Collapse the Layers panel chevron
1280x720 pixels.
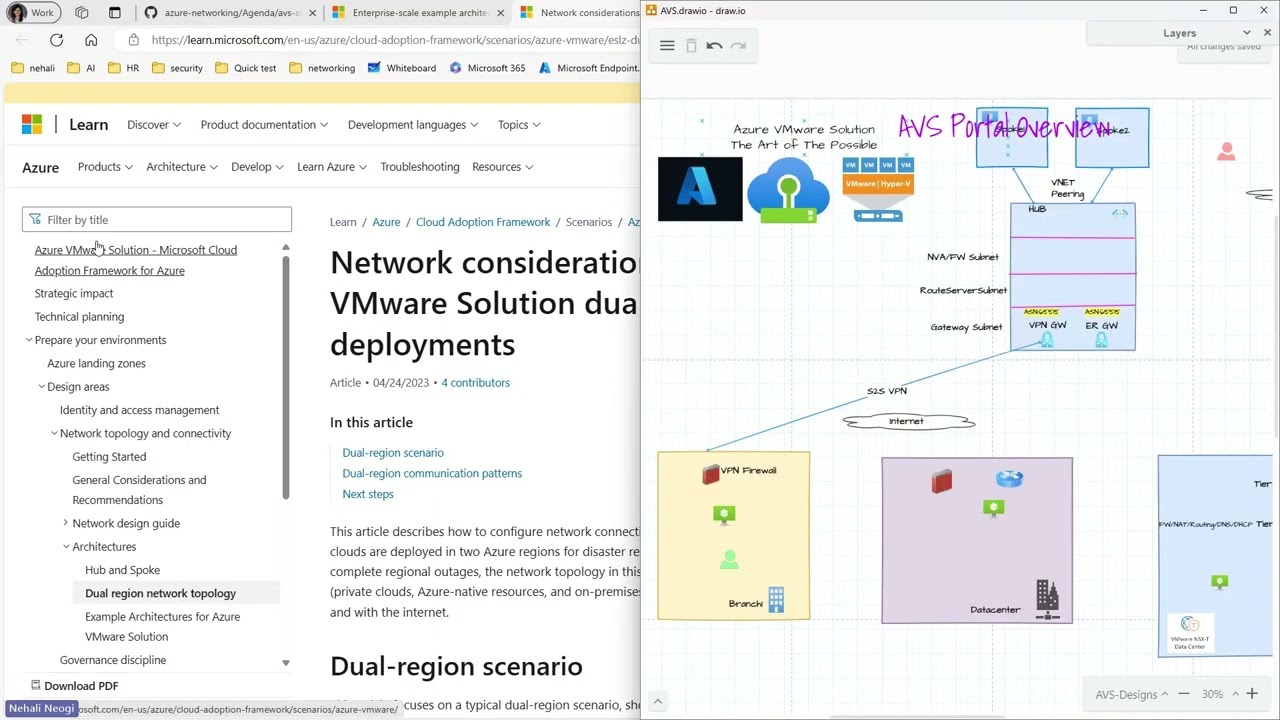pyautogui.click(x=1246, y=33)
